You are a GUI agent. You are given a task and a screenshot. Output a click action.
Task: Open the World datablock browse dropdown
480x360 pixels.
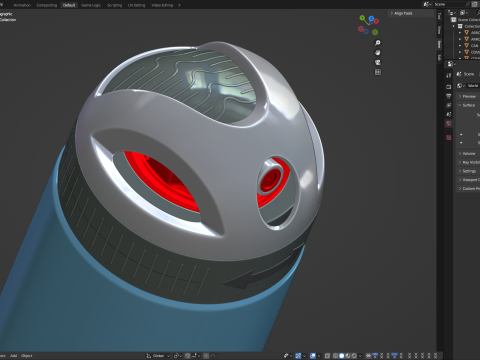coord(461,86)
